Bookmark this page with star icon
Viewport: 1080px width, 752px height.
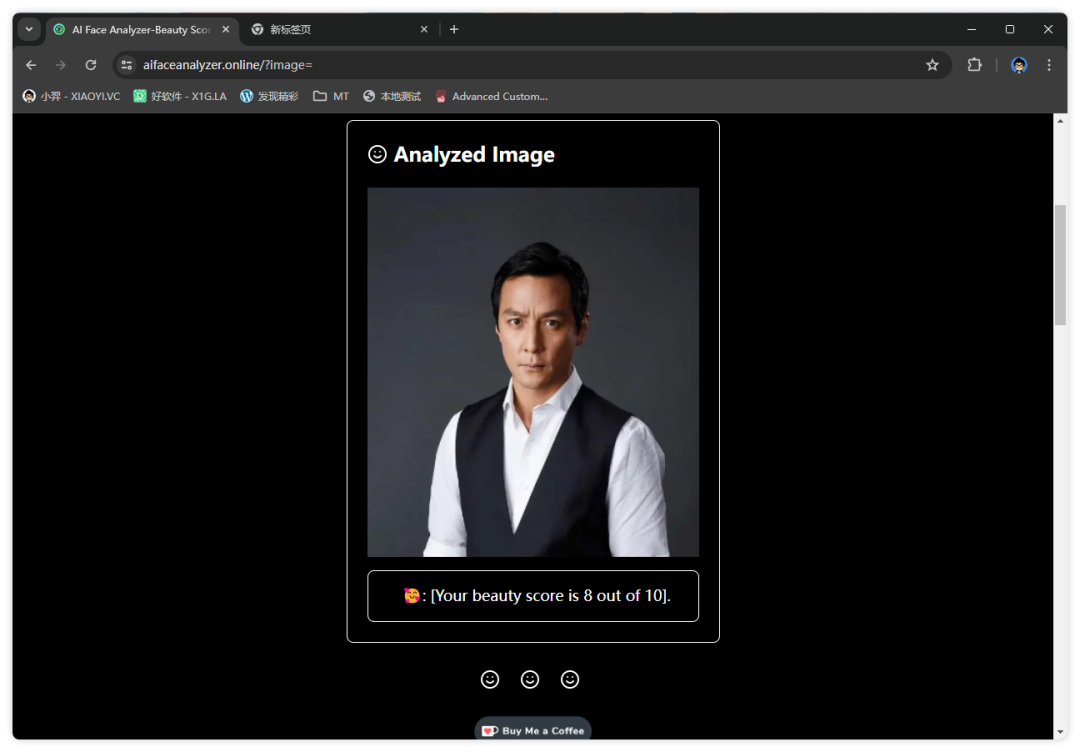(932, 65)
